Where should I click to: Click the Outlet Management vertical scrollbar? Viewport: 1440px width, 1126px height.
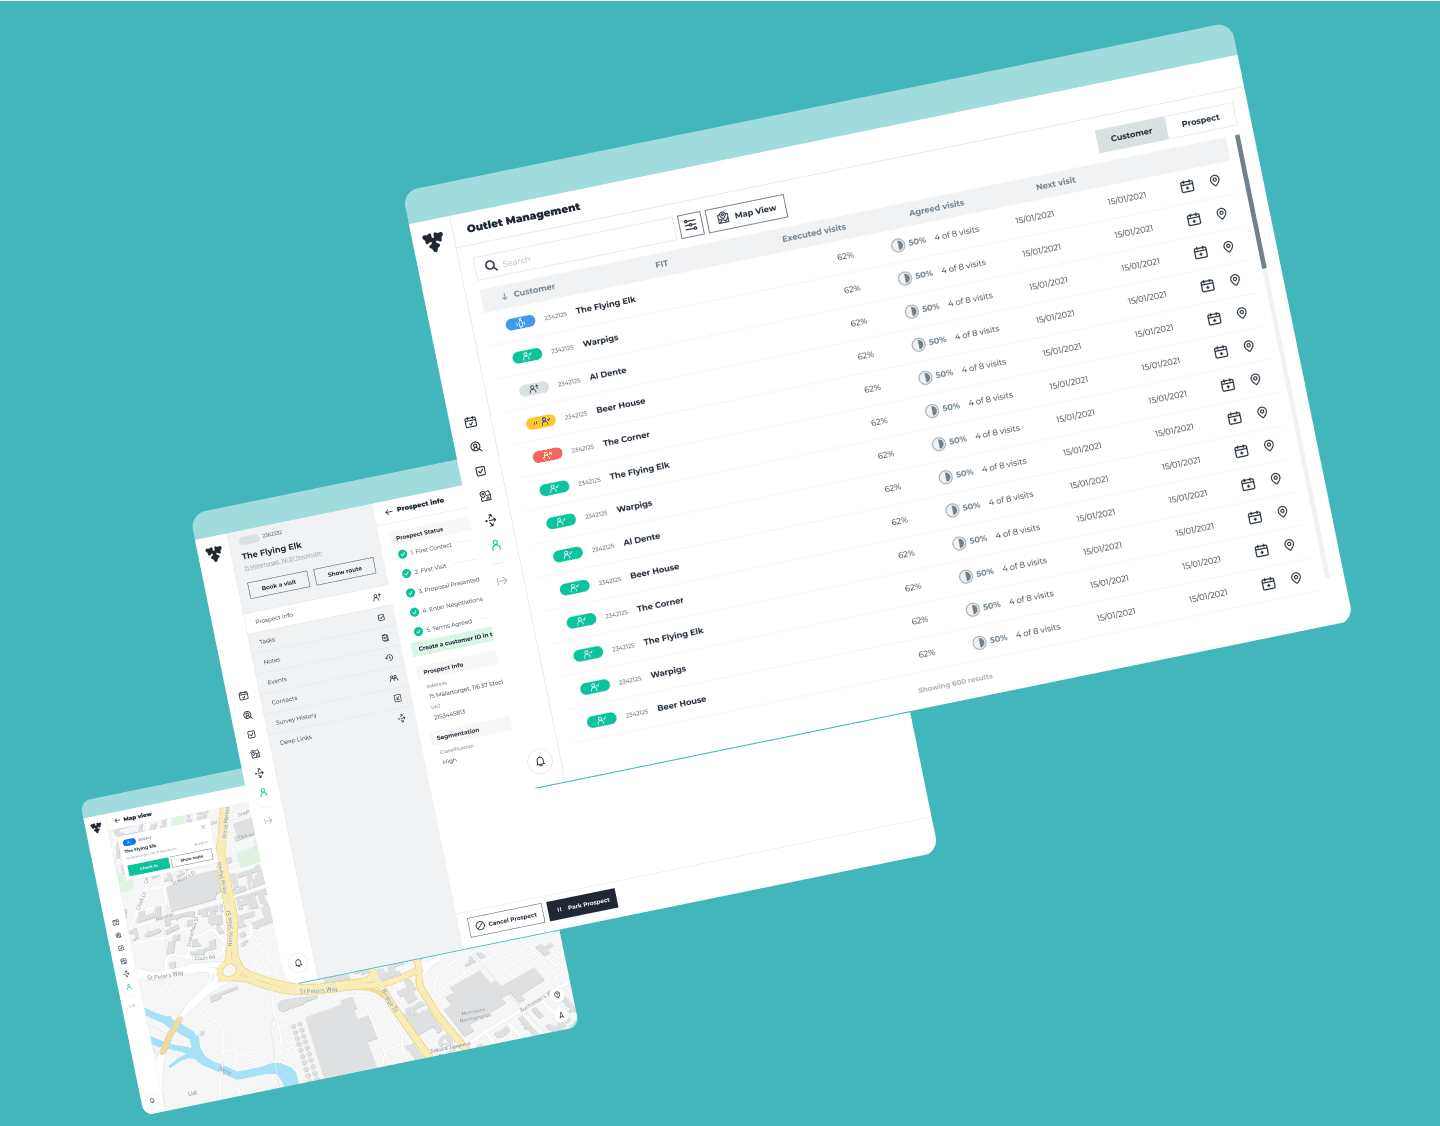click(1251, 203)
